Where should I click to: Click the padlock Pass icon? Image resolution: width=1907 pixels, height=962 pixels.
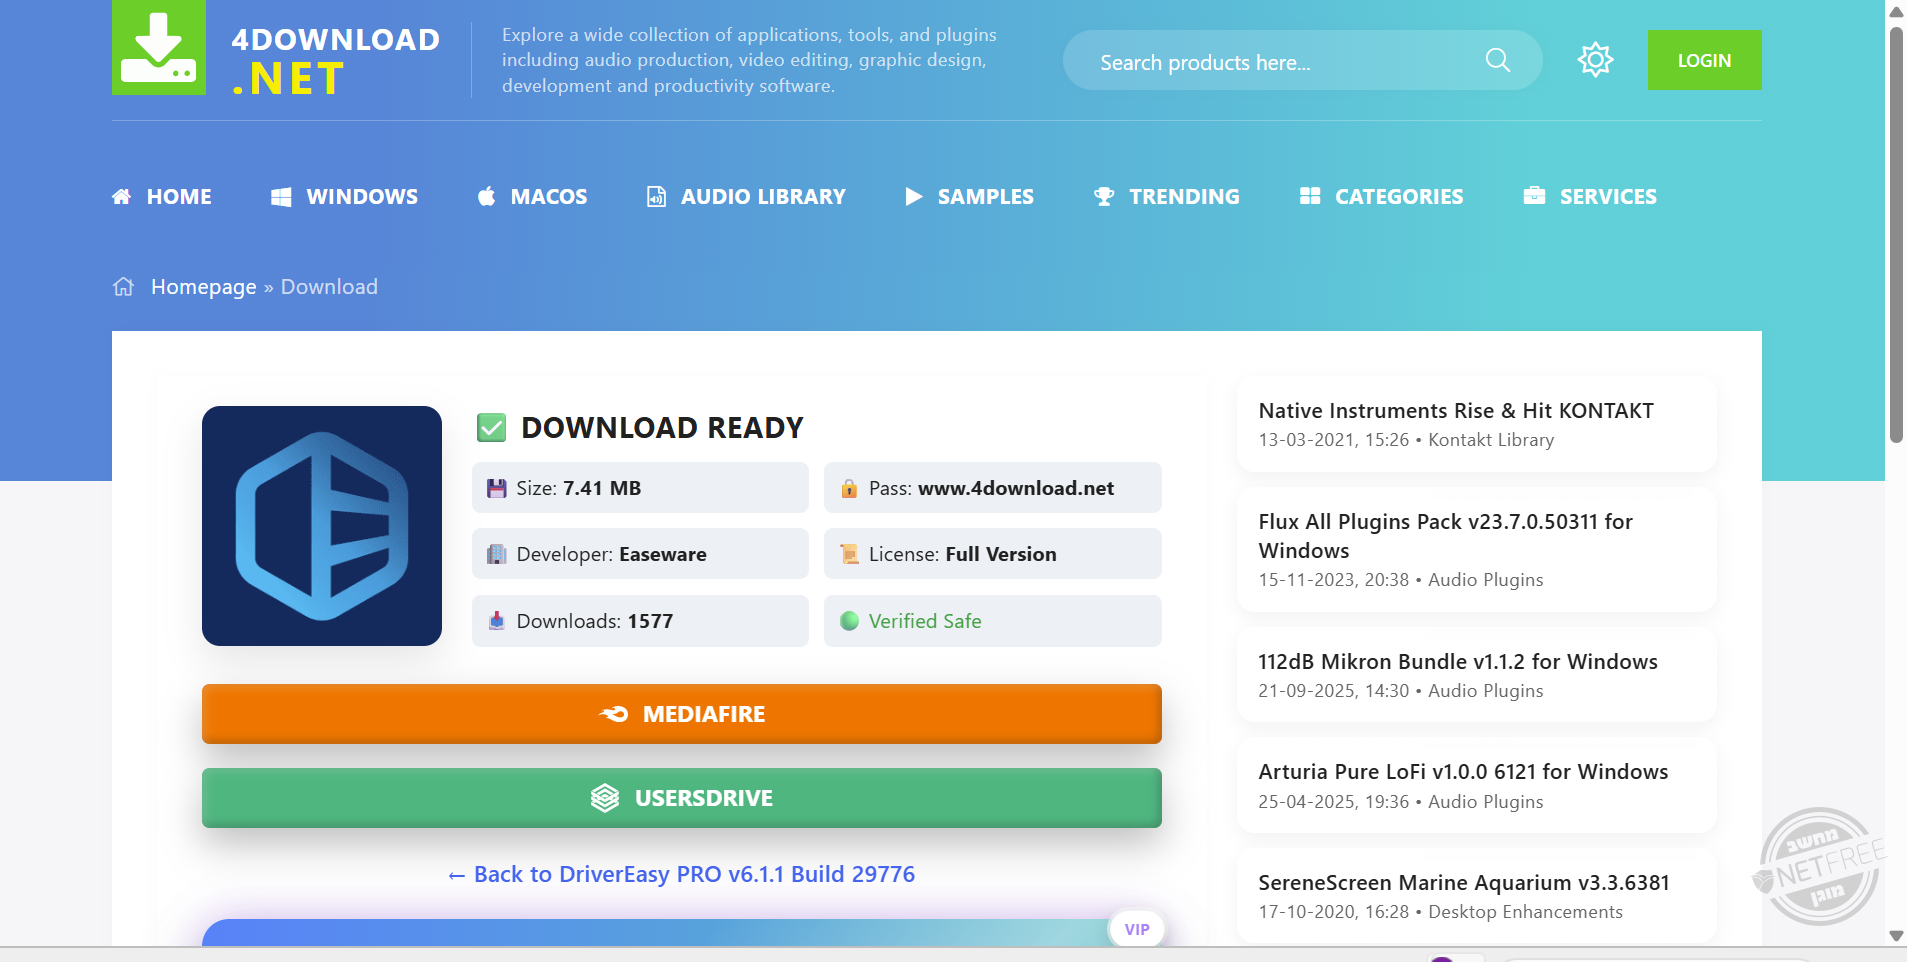click(x=849, y=488)
